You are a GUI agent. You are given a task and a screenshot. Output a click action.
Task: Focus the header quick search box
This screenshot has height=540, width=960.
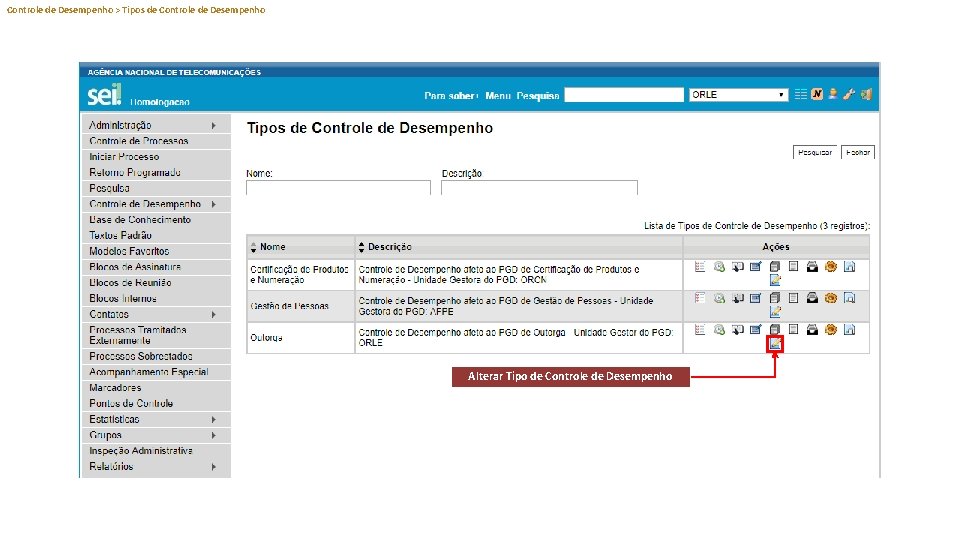coord(624,95)
